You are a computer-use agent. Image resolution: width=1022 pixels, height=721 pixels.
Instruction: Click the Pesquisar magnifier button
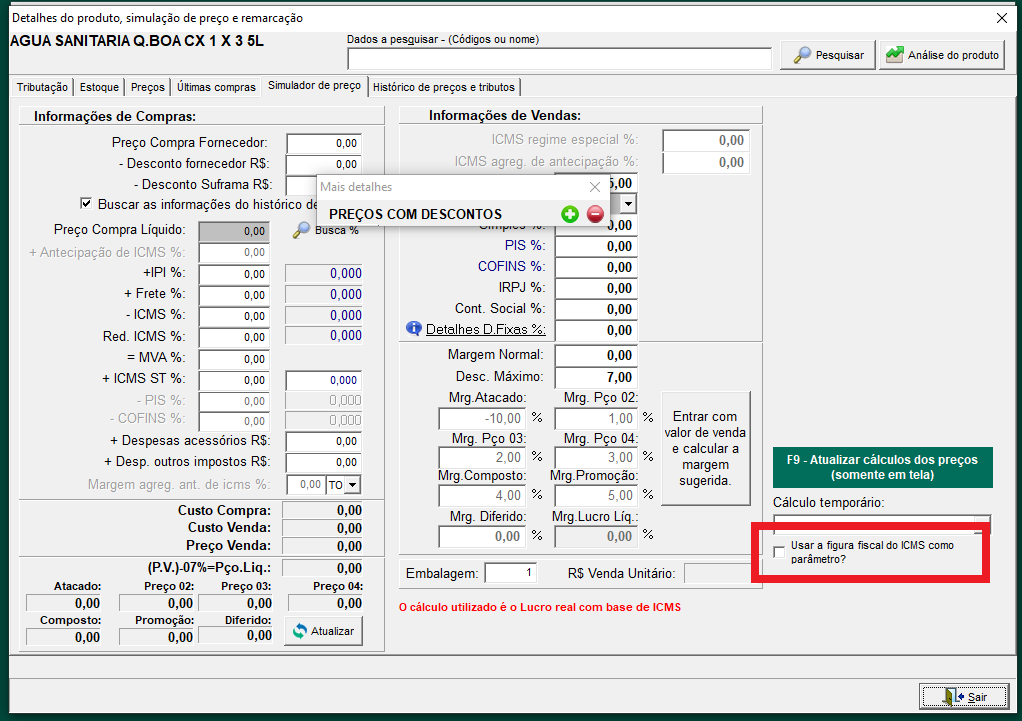[829, 55]
